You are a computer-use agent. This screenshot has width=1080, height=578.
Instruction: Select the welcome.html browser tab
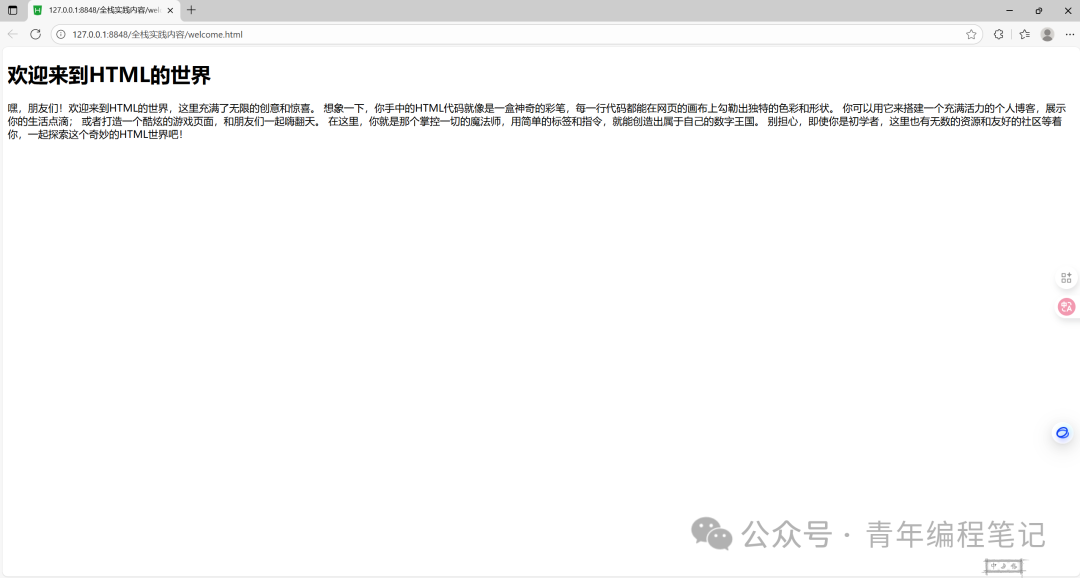coord(104,10)
